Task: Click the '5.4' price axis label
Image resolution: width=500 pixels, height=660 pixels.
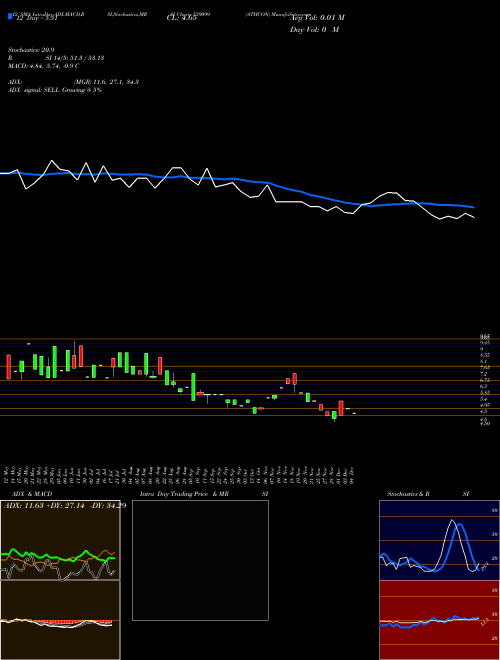Action: (484, 399)
